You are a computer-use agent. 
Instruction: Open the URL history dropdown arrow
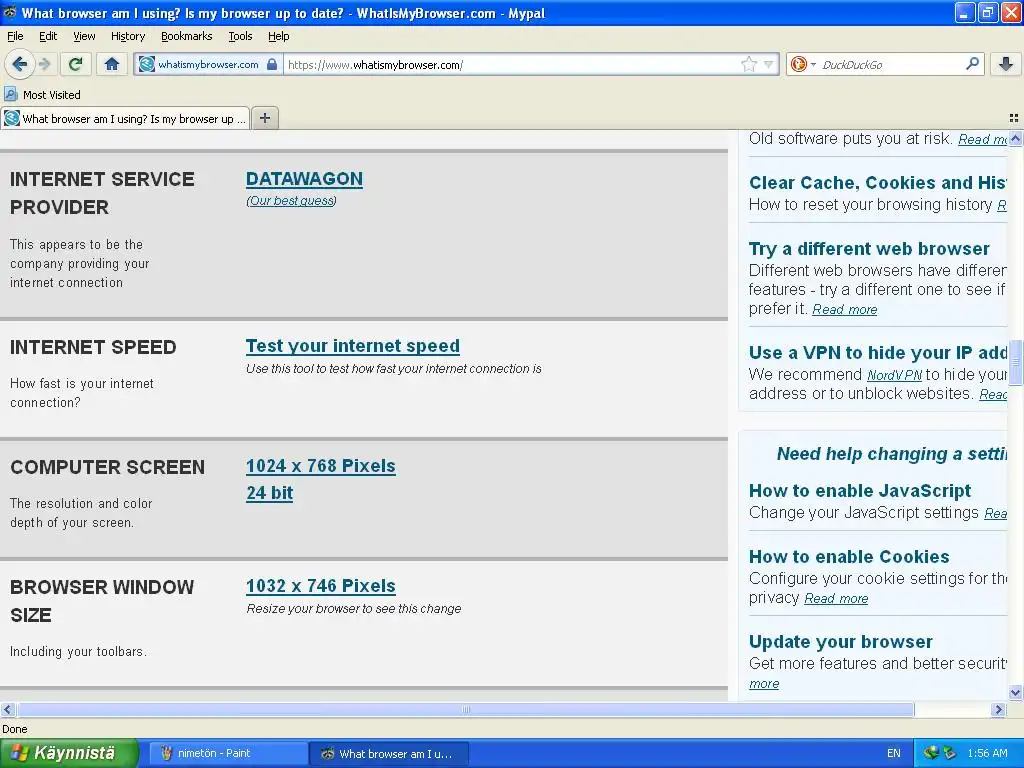coord(769,64)
